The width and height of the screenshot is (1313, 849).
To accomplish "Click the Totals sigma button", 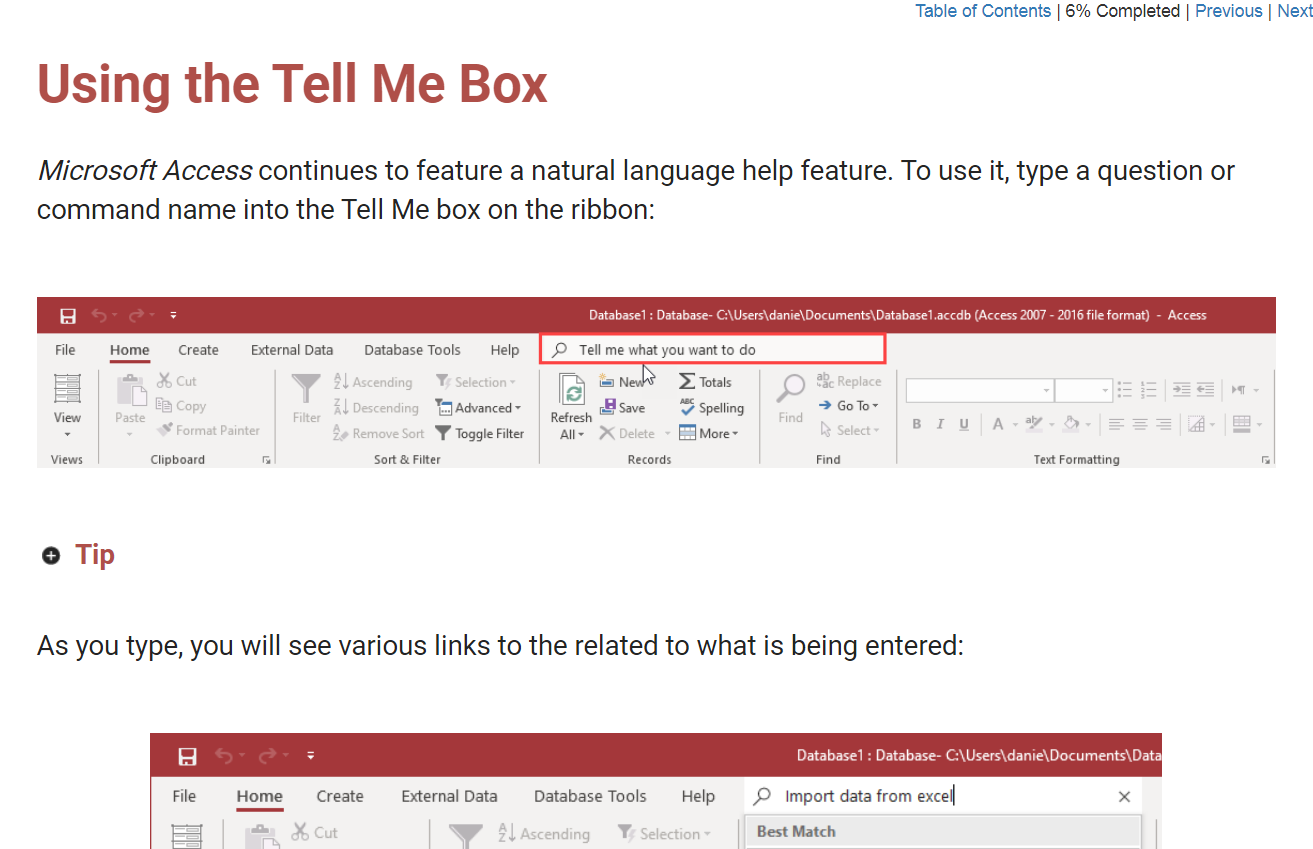I will pyautogui.click(x=705, y=382).
